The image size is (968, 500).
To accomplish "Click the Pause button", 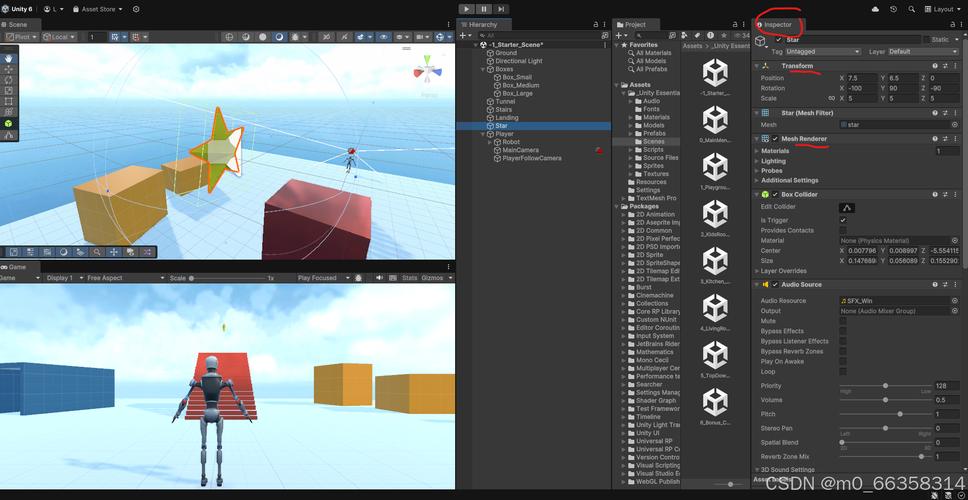I will pos(484,9).
